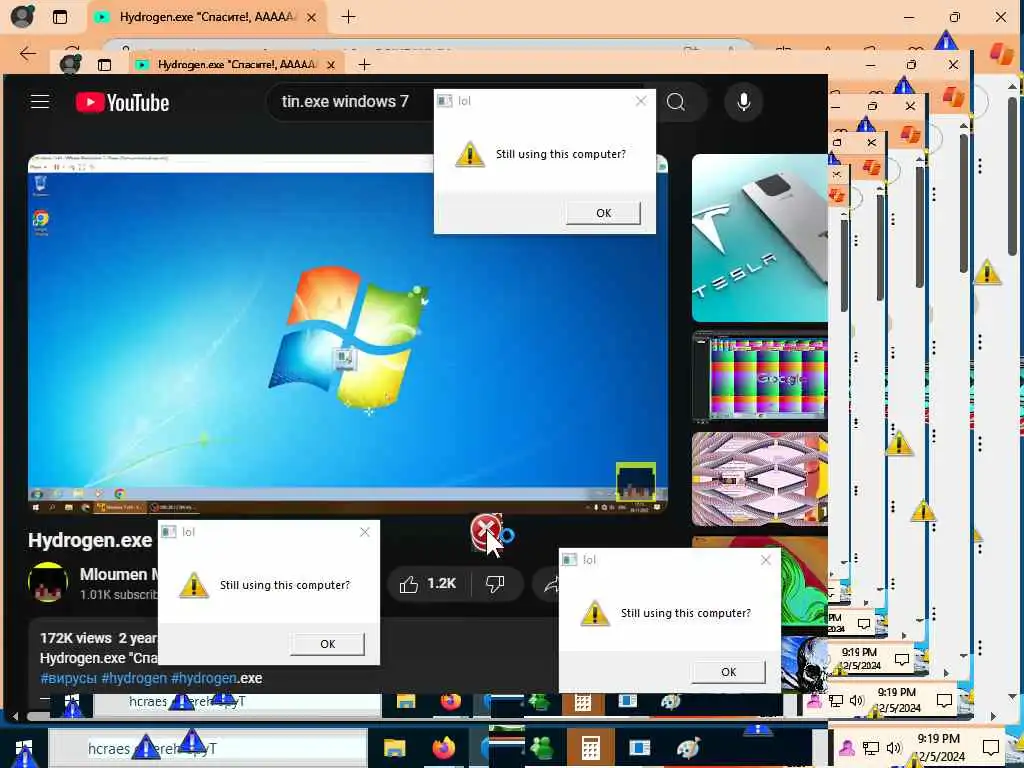Screen dimensions: 1024x768
Task: Click the taskbar search box on bottom taskbar
Action: pyautogui.click(x=208, y=748)
